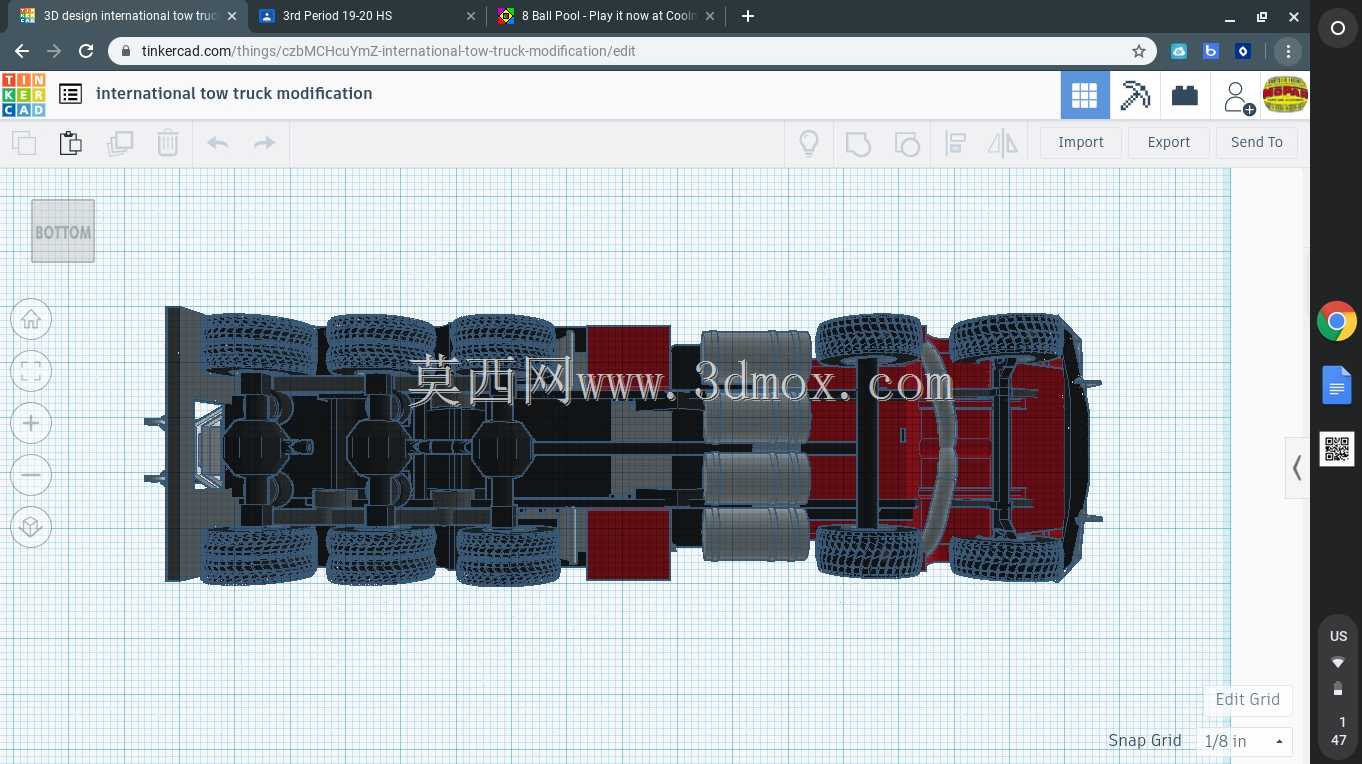Viewport: 1362px width, 764px height.
Task: Click the Export button
Action: click(x=1169, y=142)
